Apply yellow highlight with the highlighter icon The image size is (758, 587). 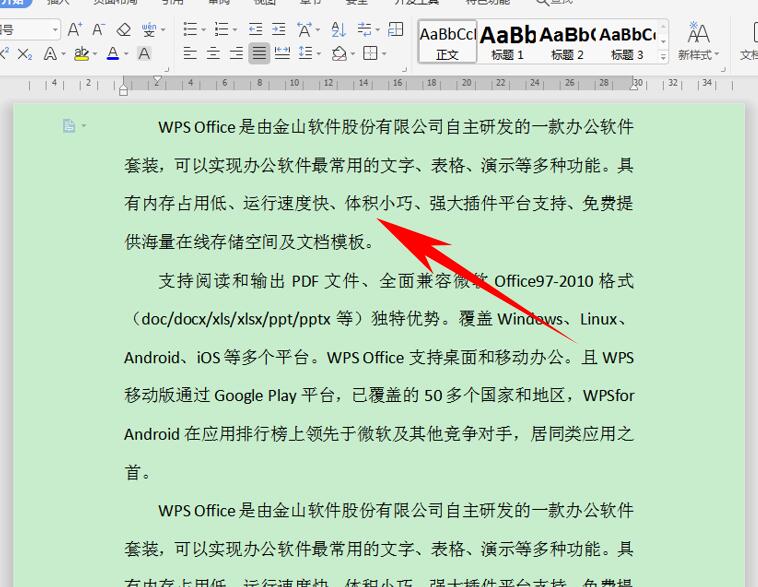(81, 53)
